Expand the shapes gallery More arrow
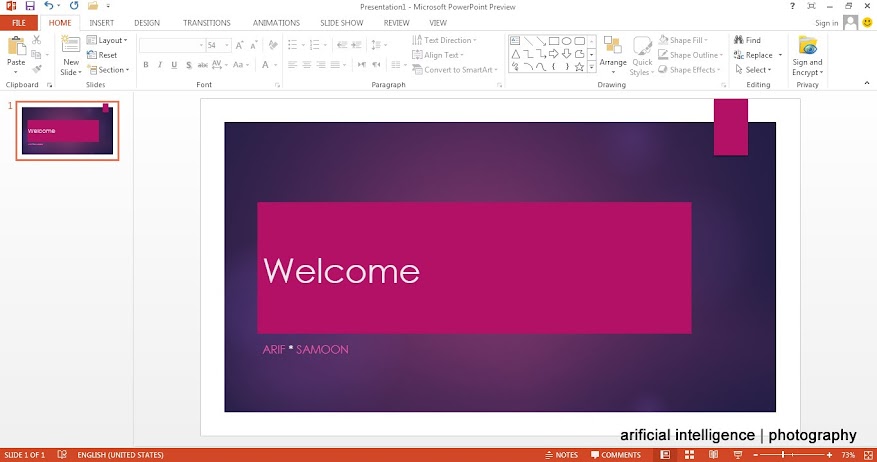The image size is (877, 462). (x=592, y=67)
